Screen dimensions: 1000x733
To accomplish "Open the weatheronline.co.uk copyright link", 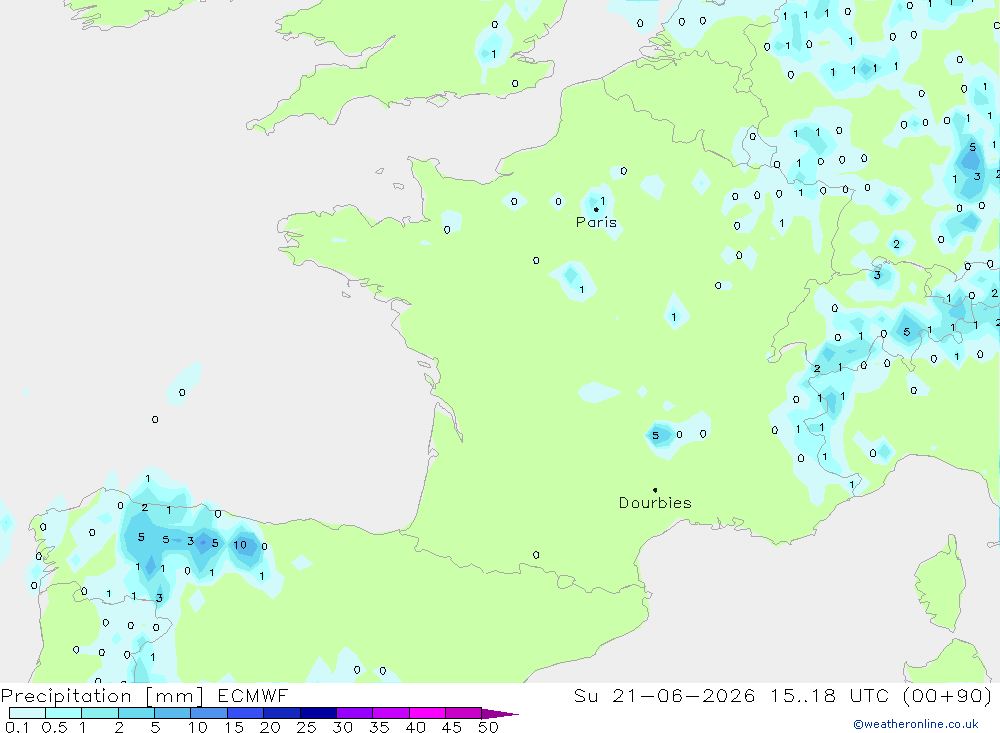I will (916, 724).
